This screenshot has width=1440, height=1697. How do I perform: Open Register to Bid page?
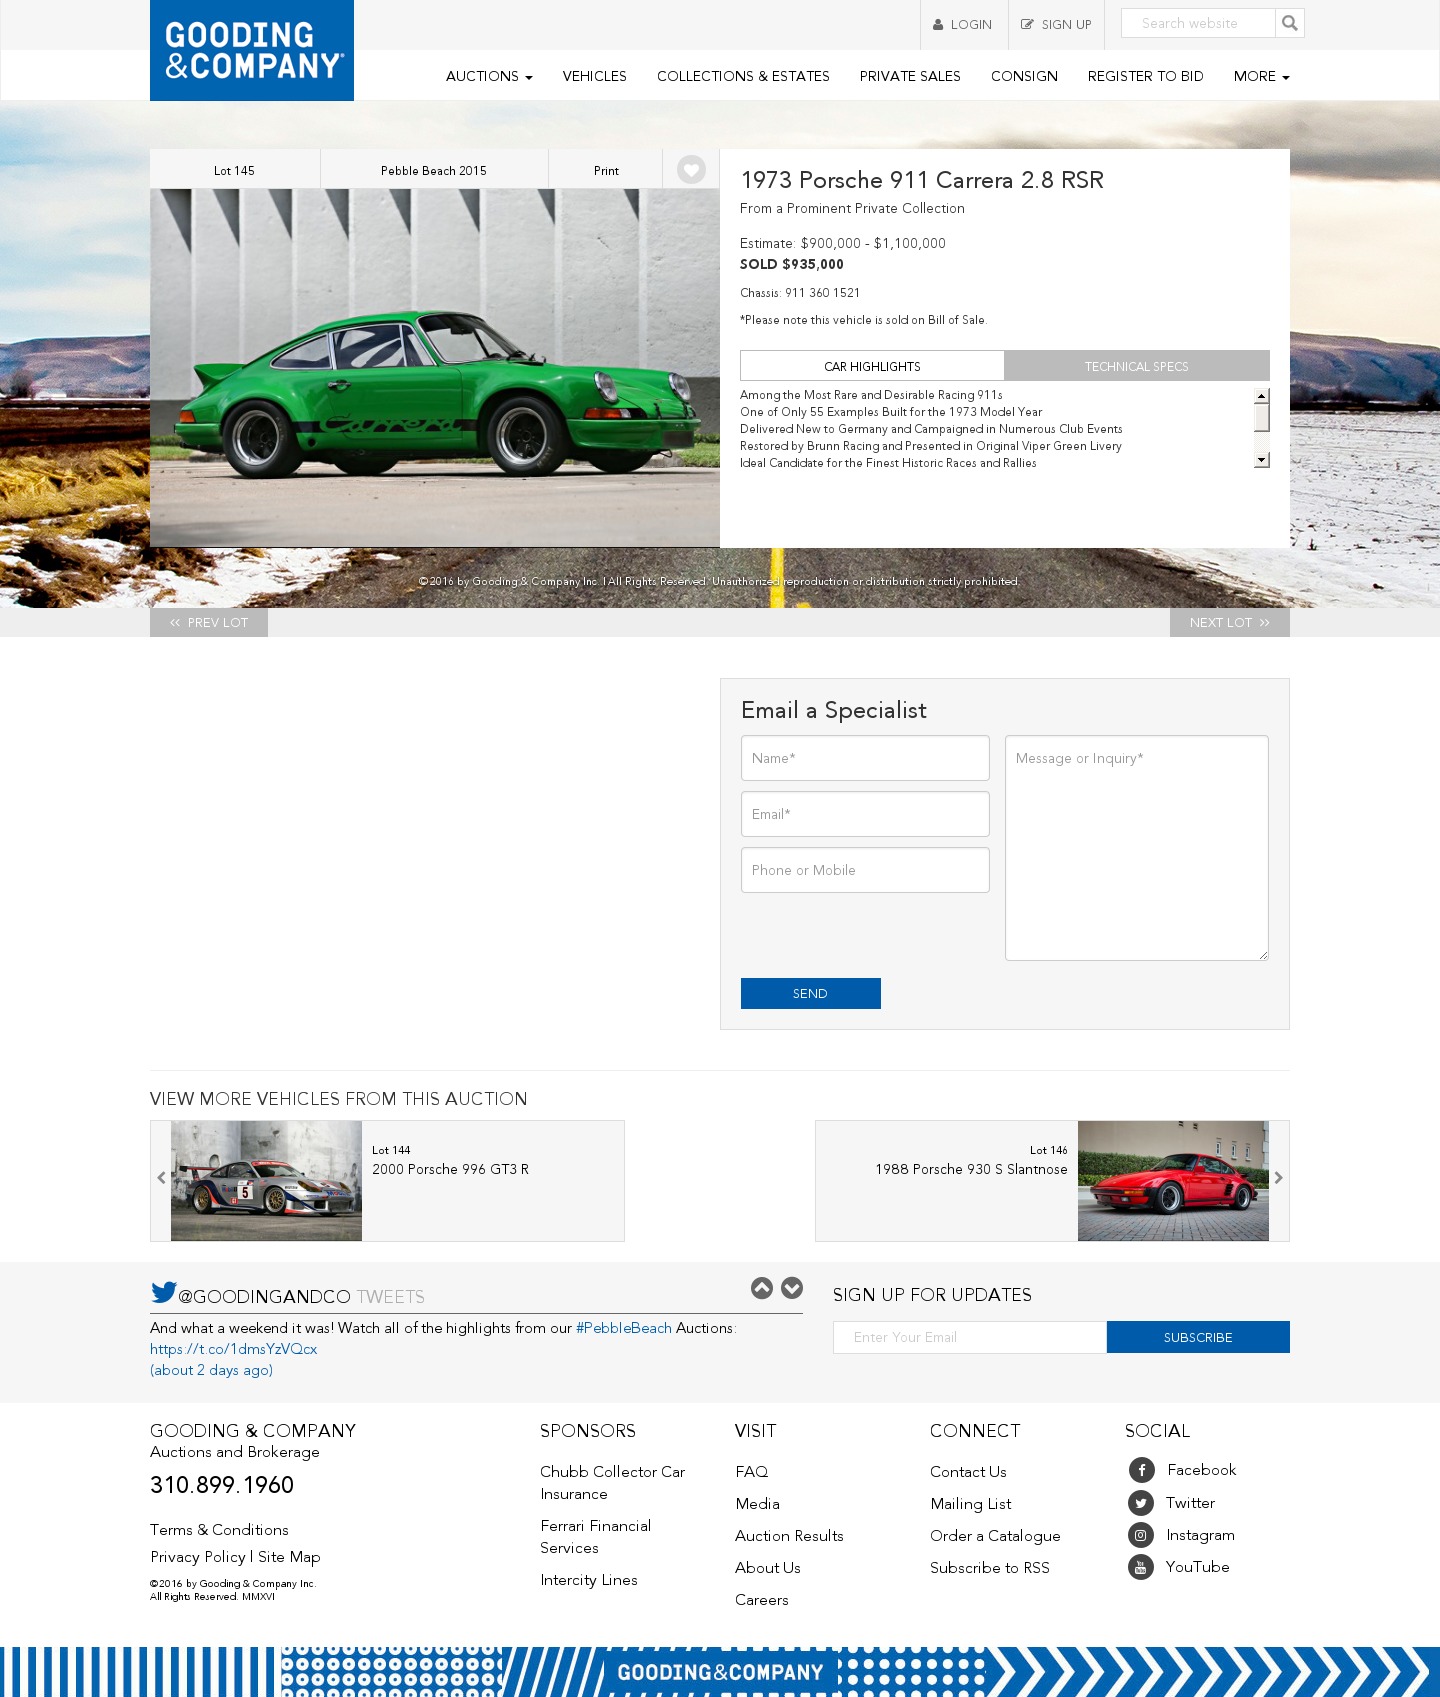[1146, 76]
